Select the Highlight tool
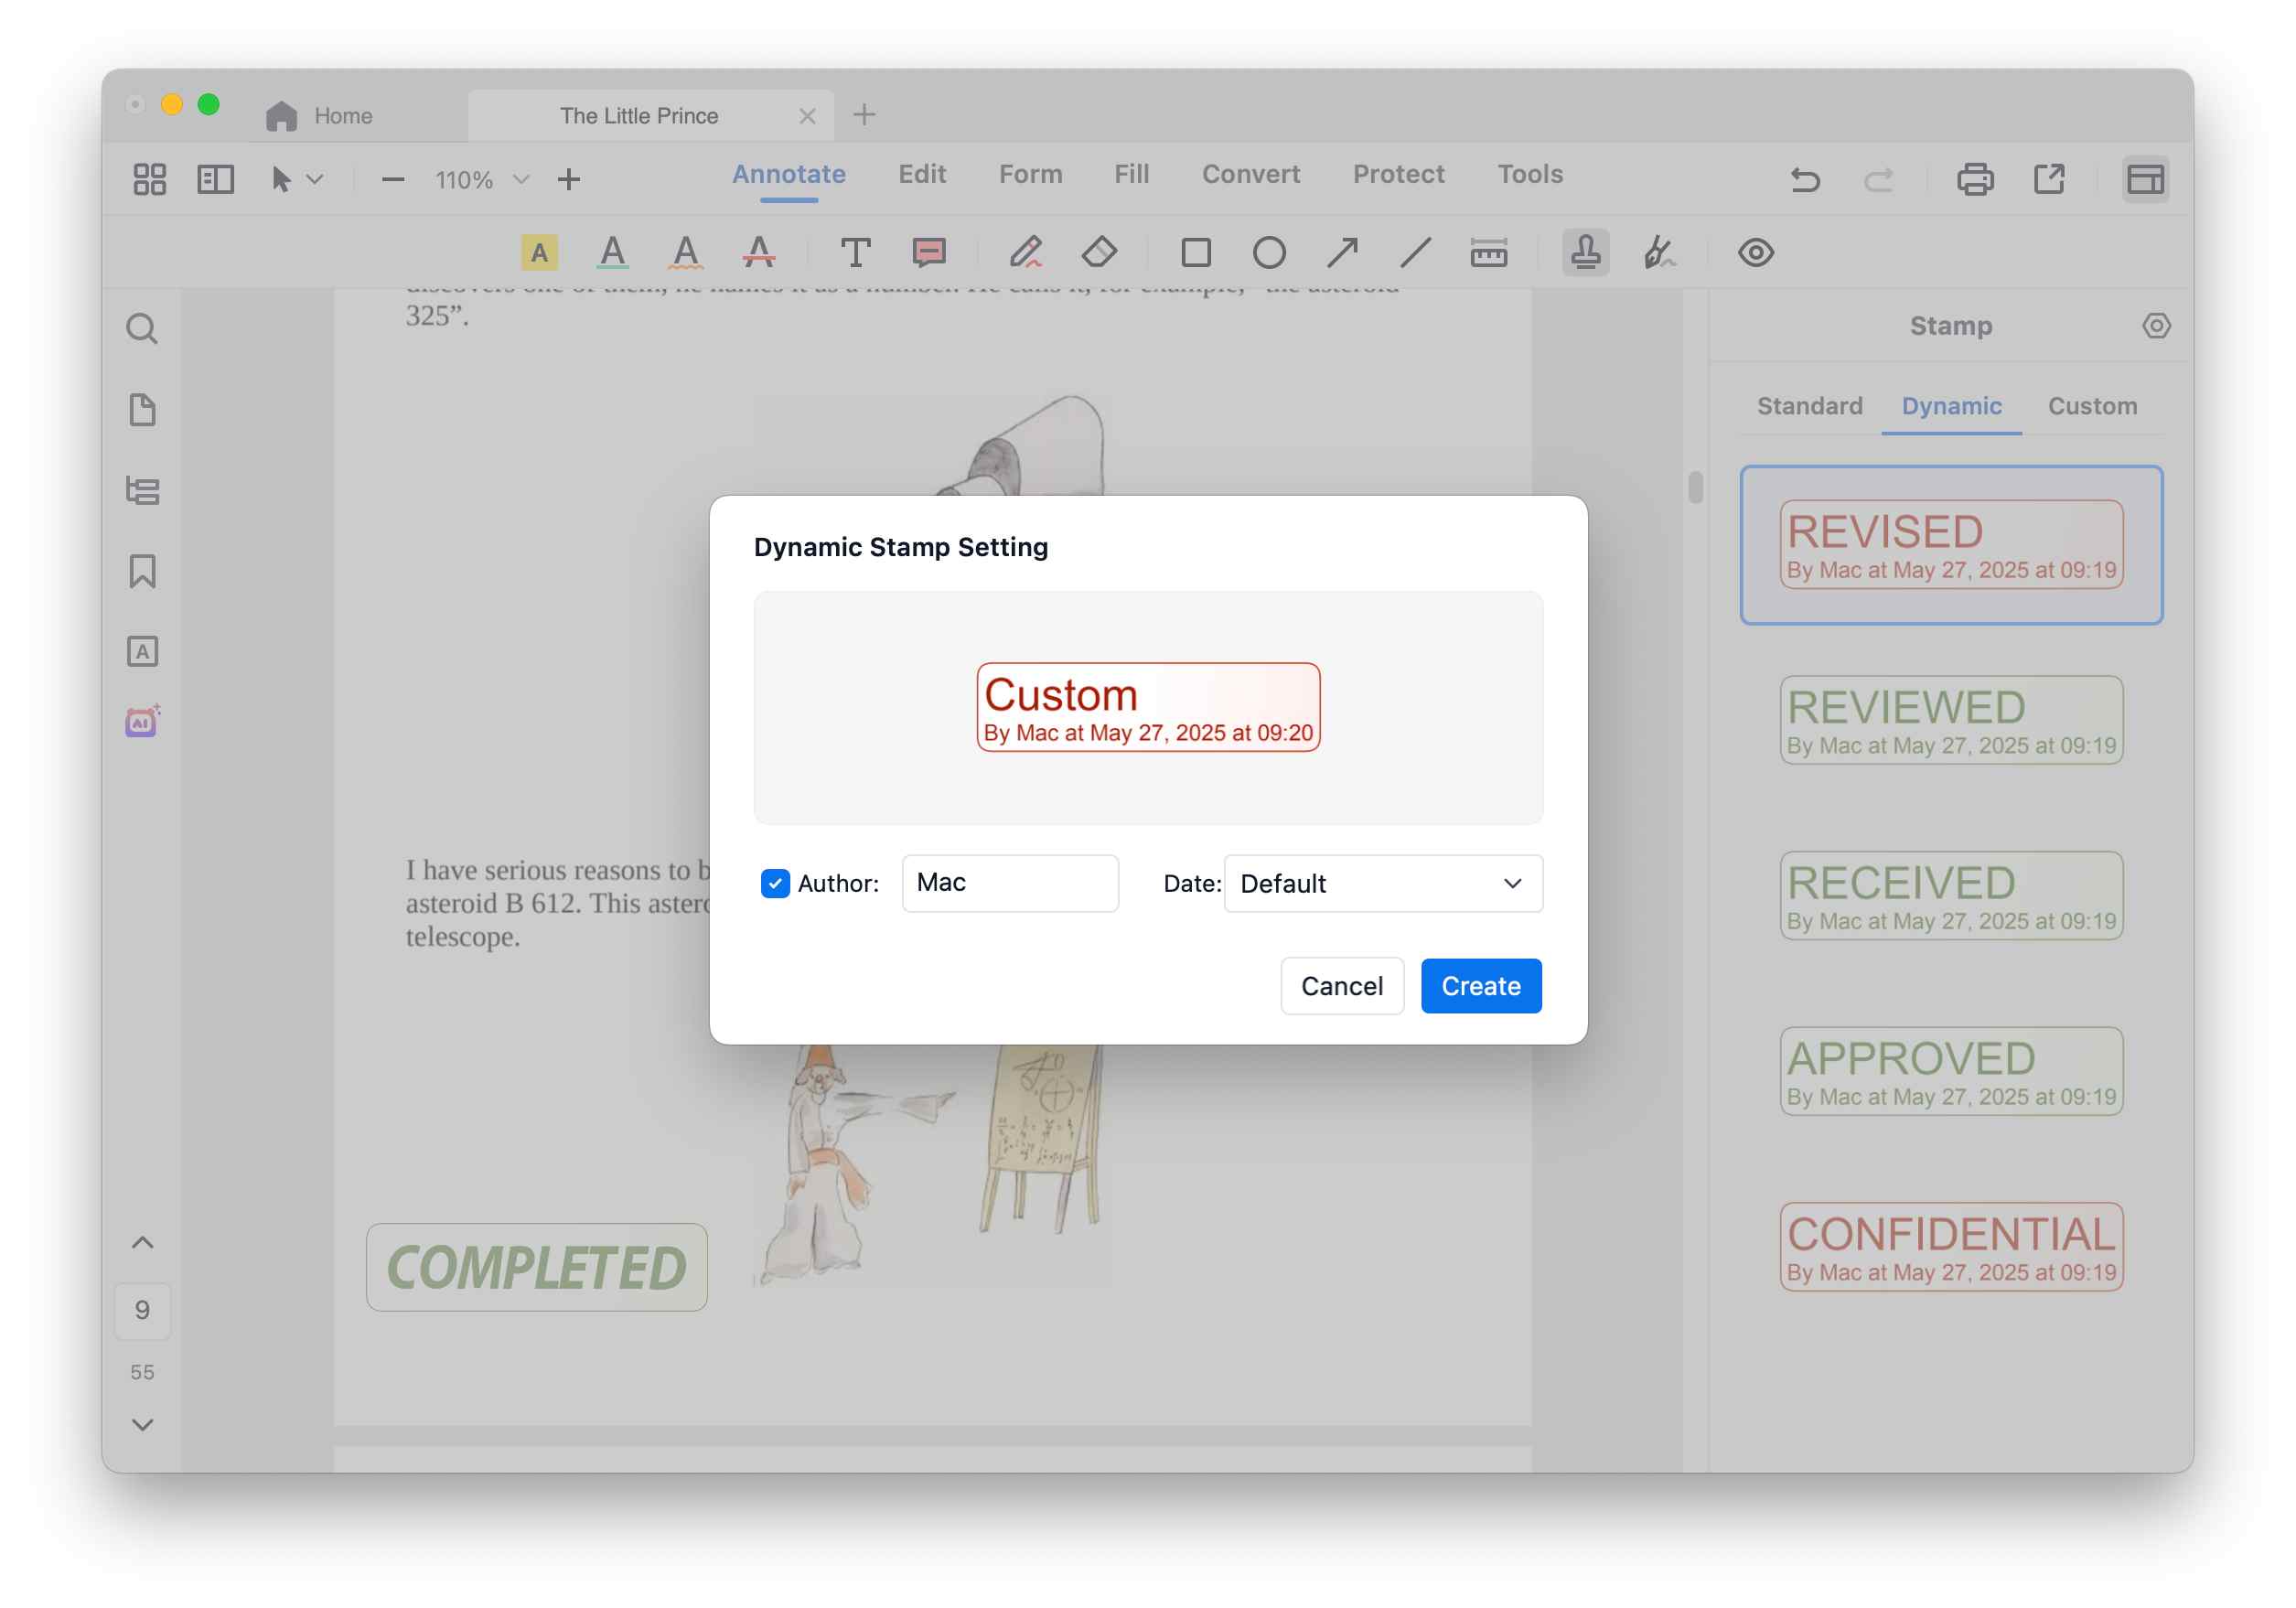 (x=539, y=252)
